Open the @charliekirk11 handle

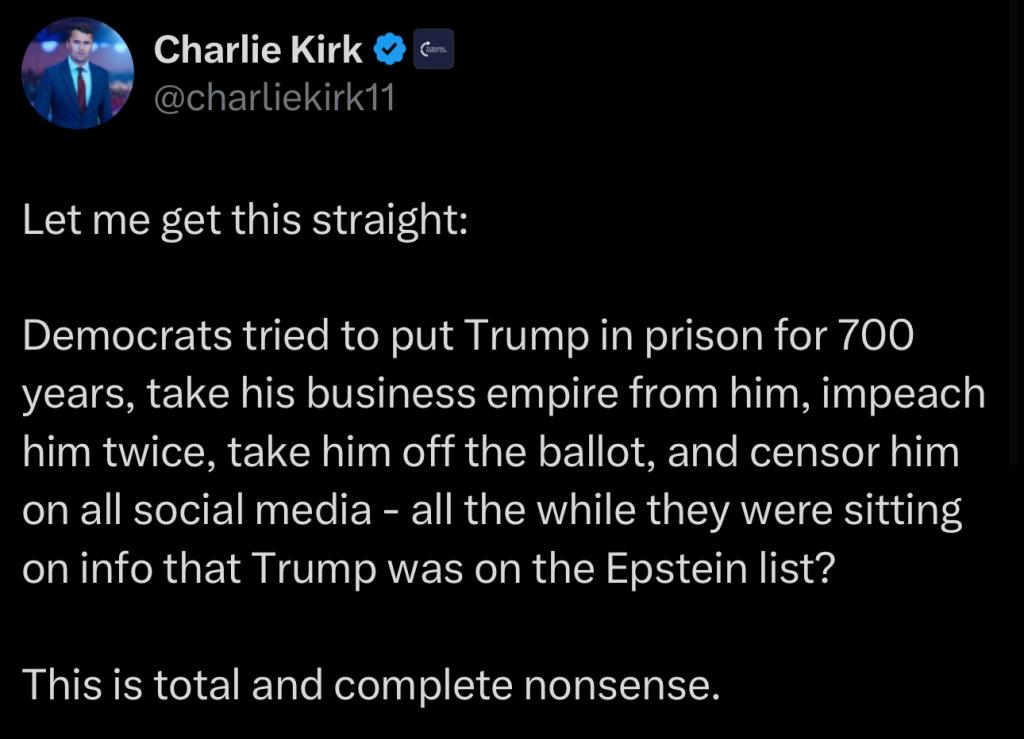click(274, 98)
